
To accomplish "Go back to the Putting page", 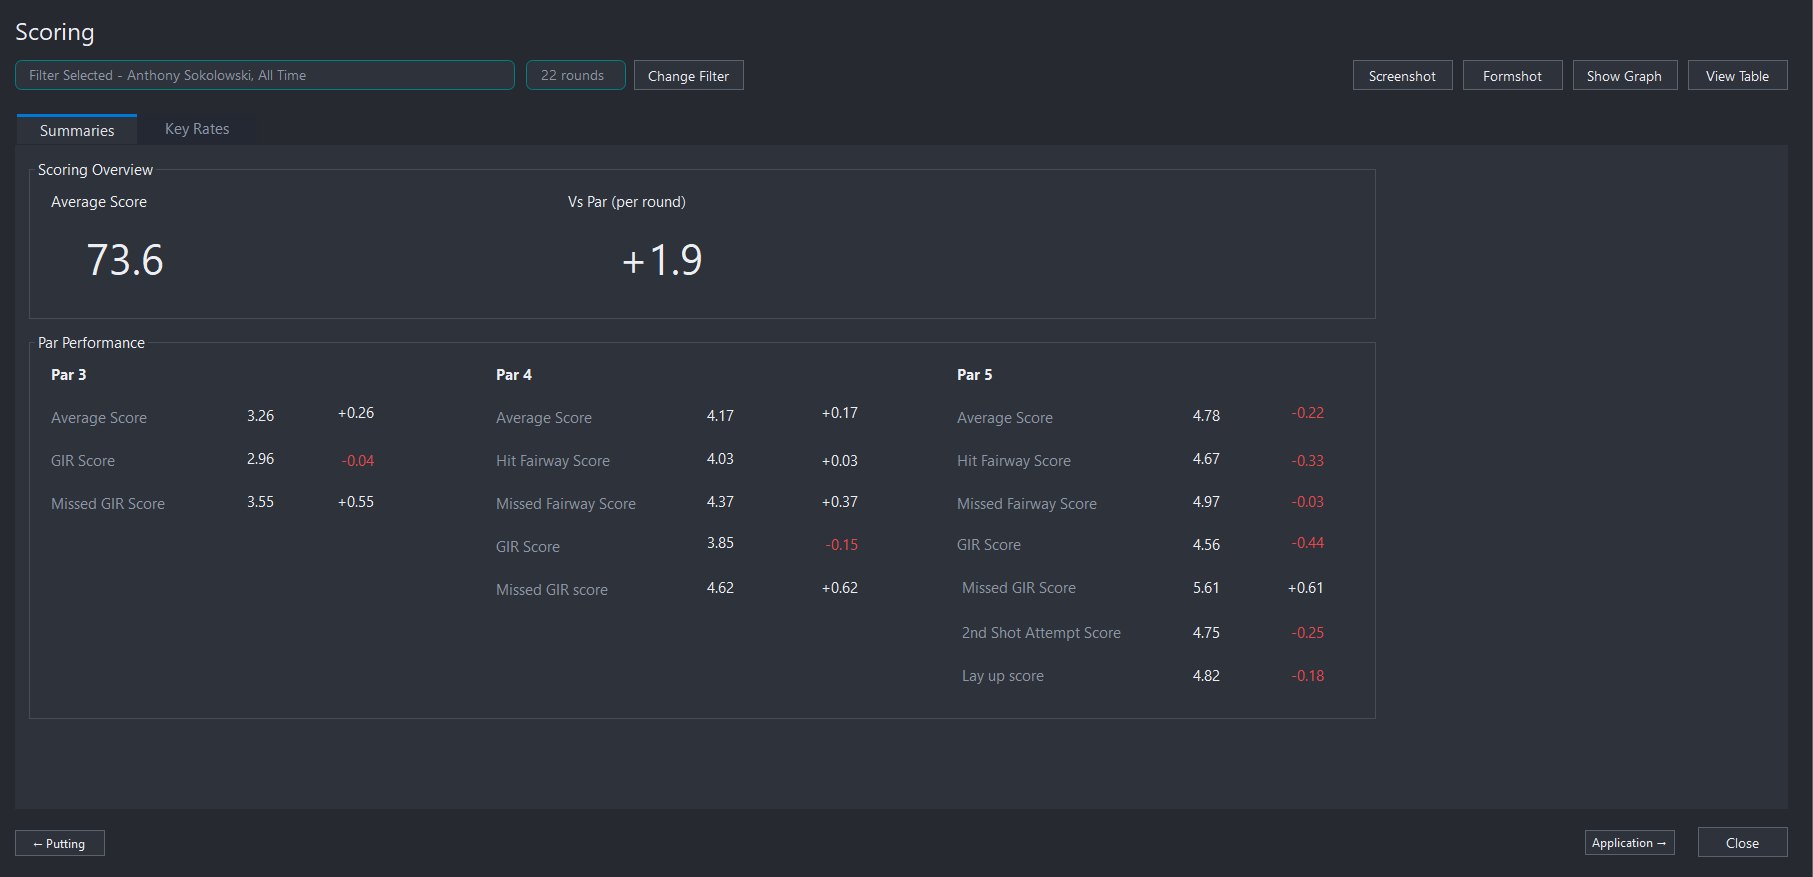I will pos(60,843).
